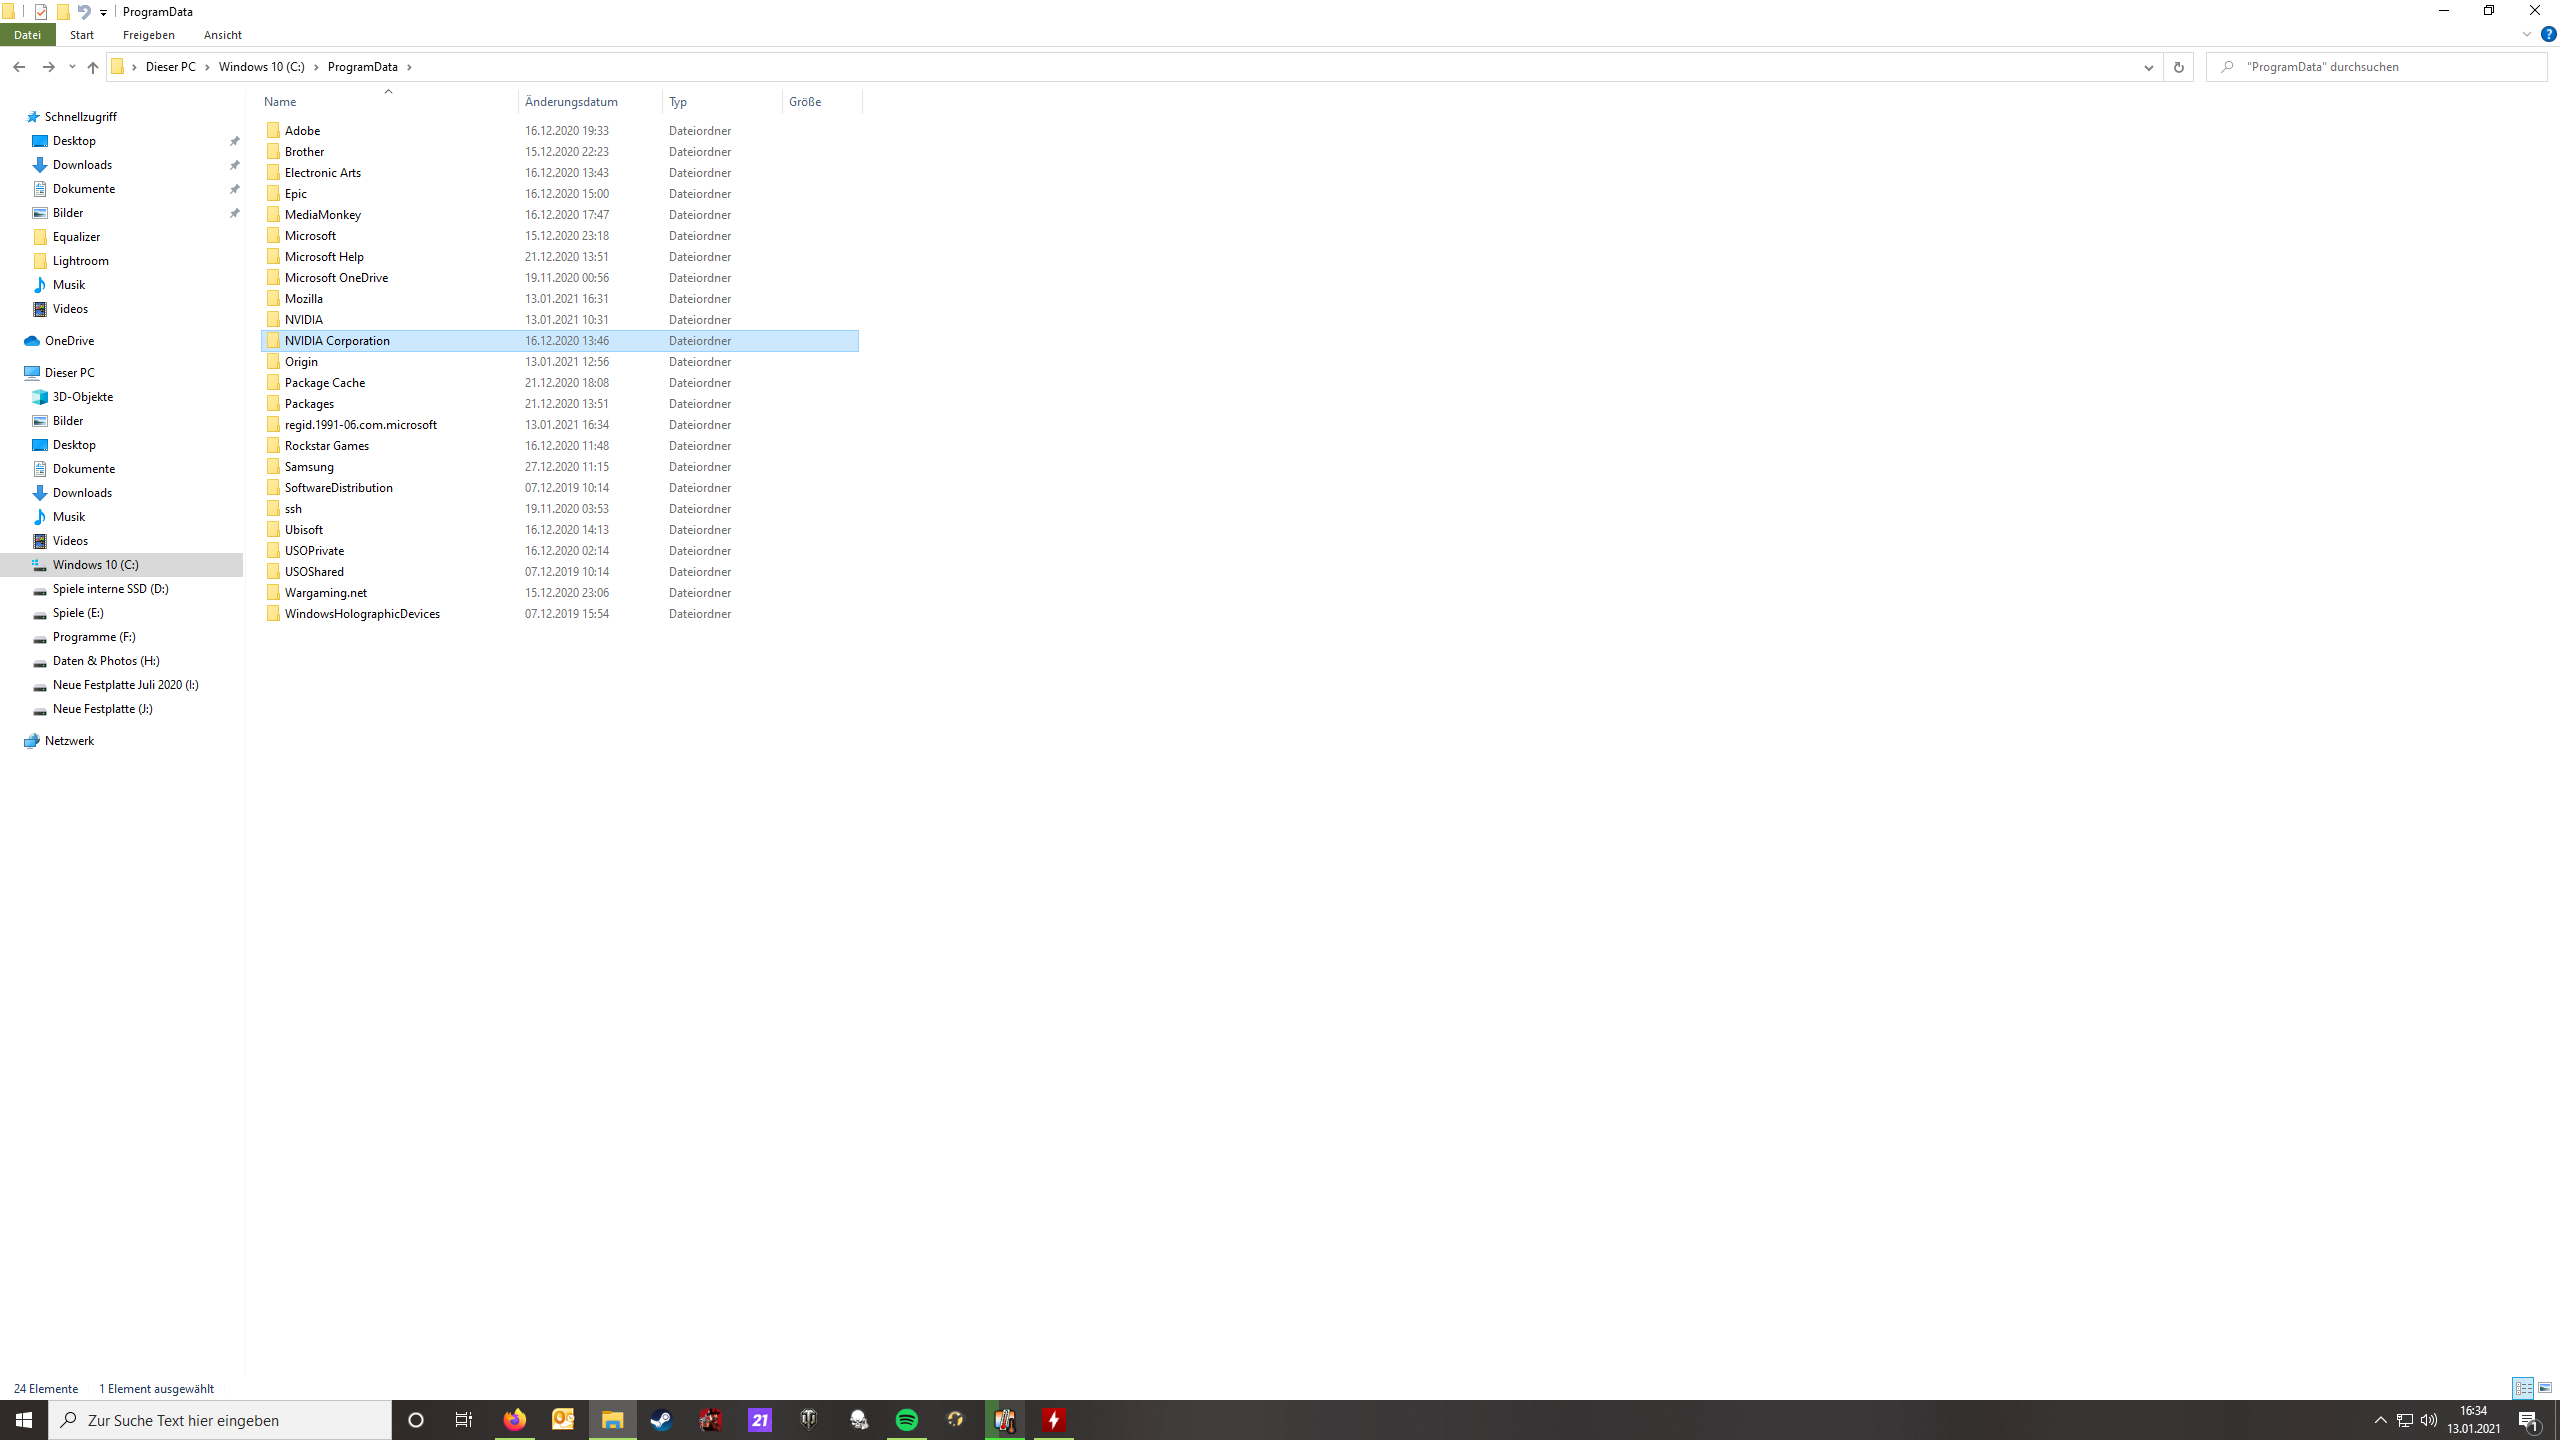Open the Datei menu
This screenshot has height=1440, width=2560.
coord(27,35)
